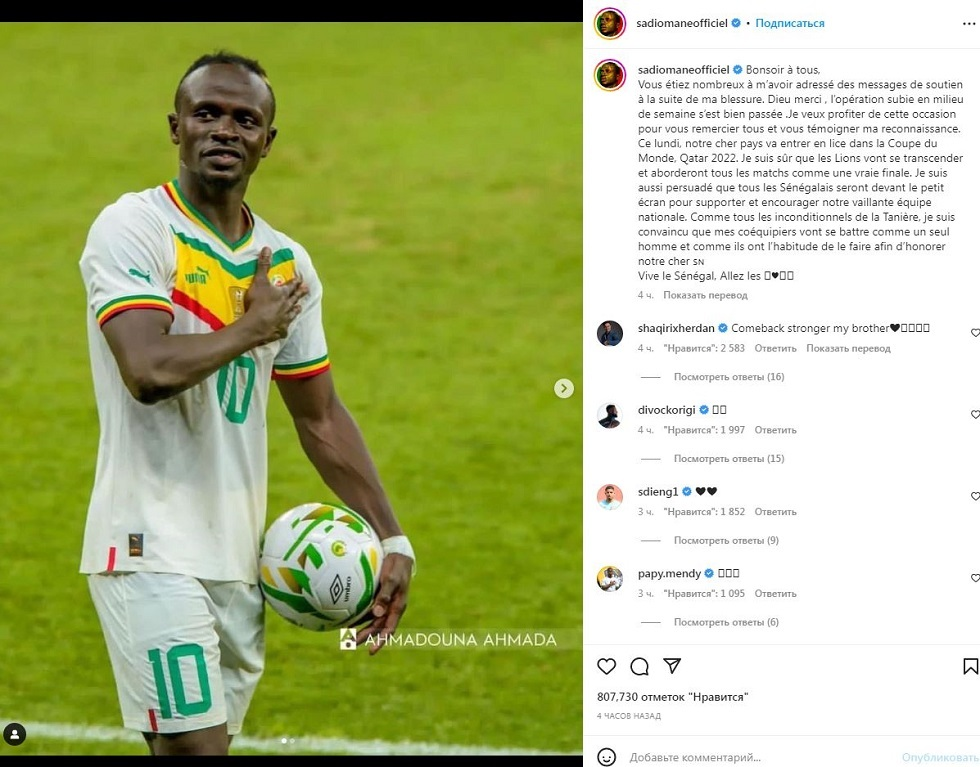This screenshot has height=767, width=980.
Task: Like sdieng1's comment with its heart
Action: click(975, 496)
